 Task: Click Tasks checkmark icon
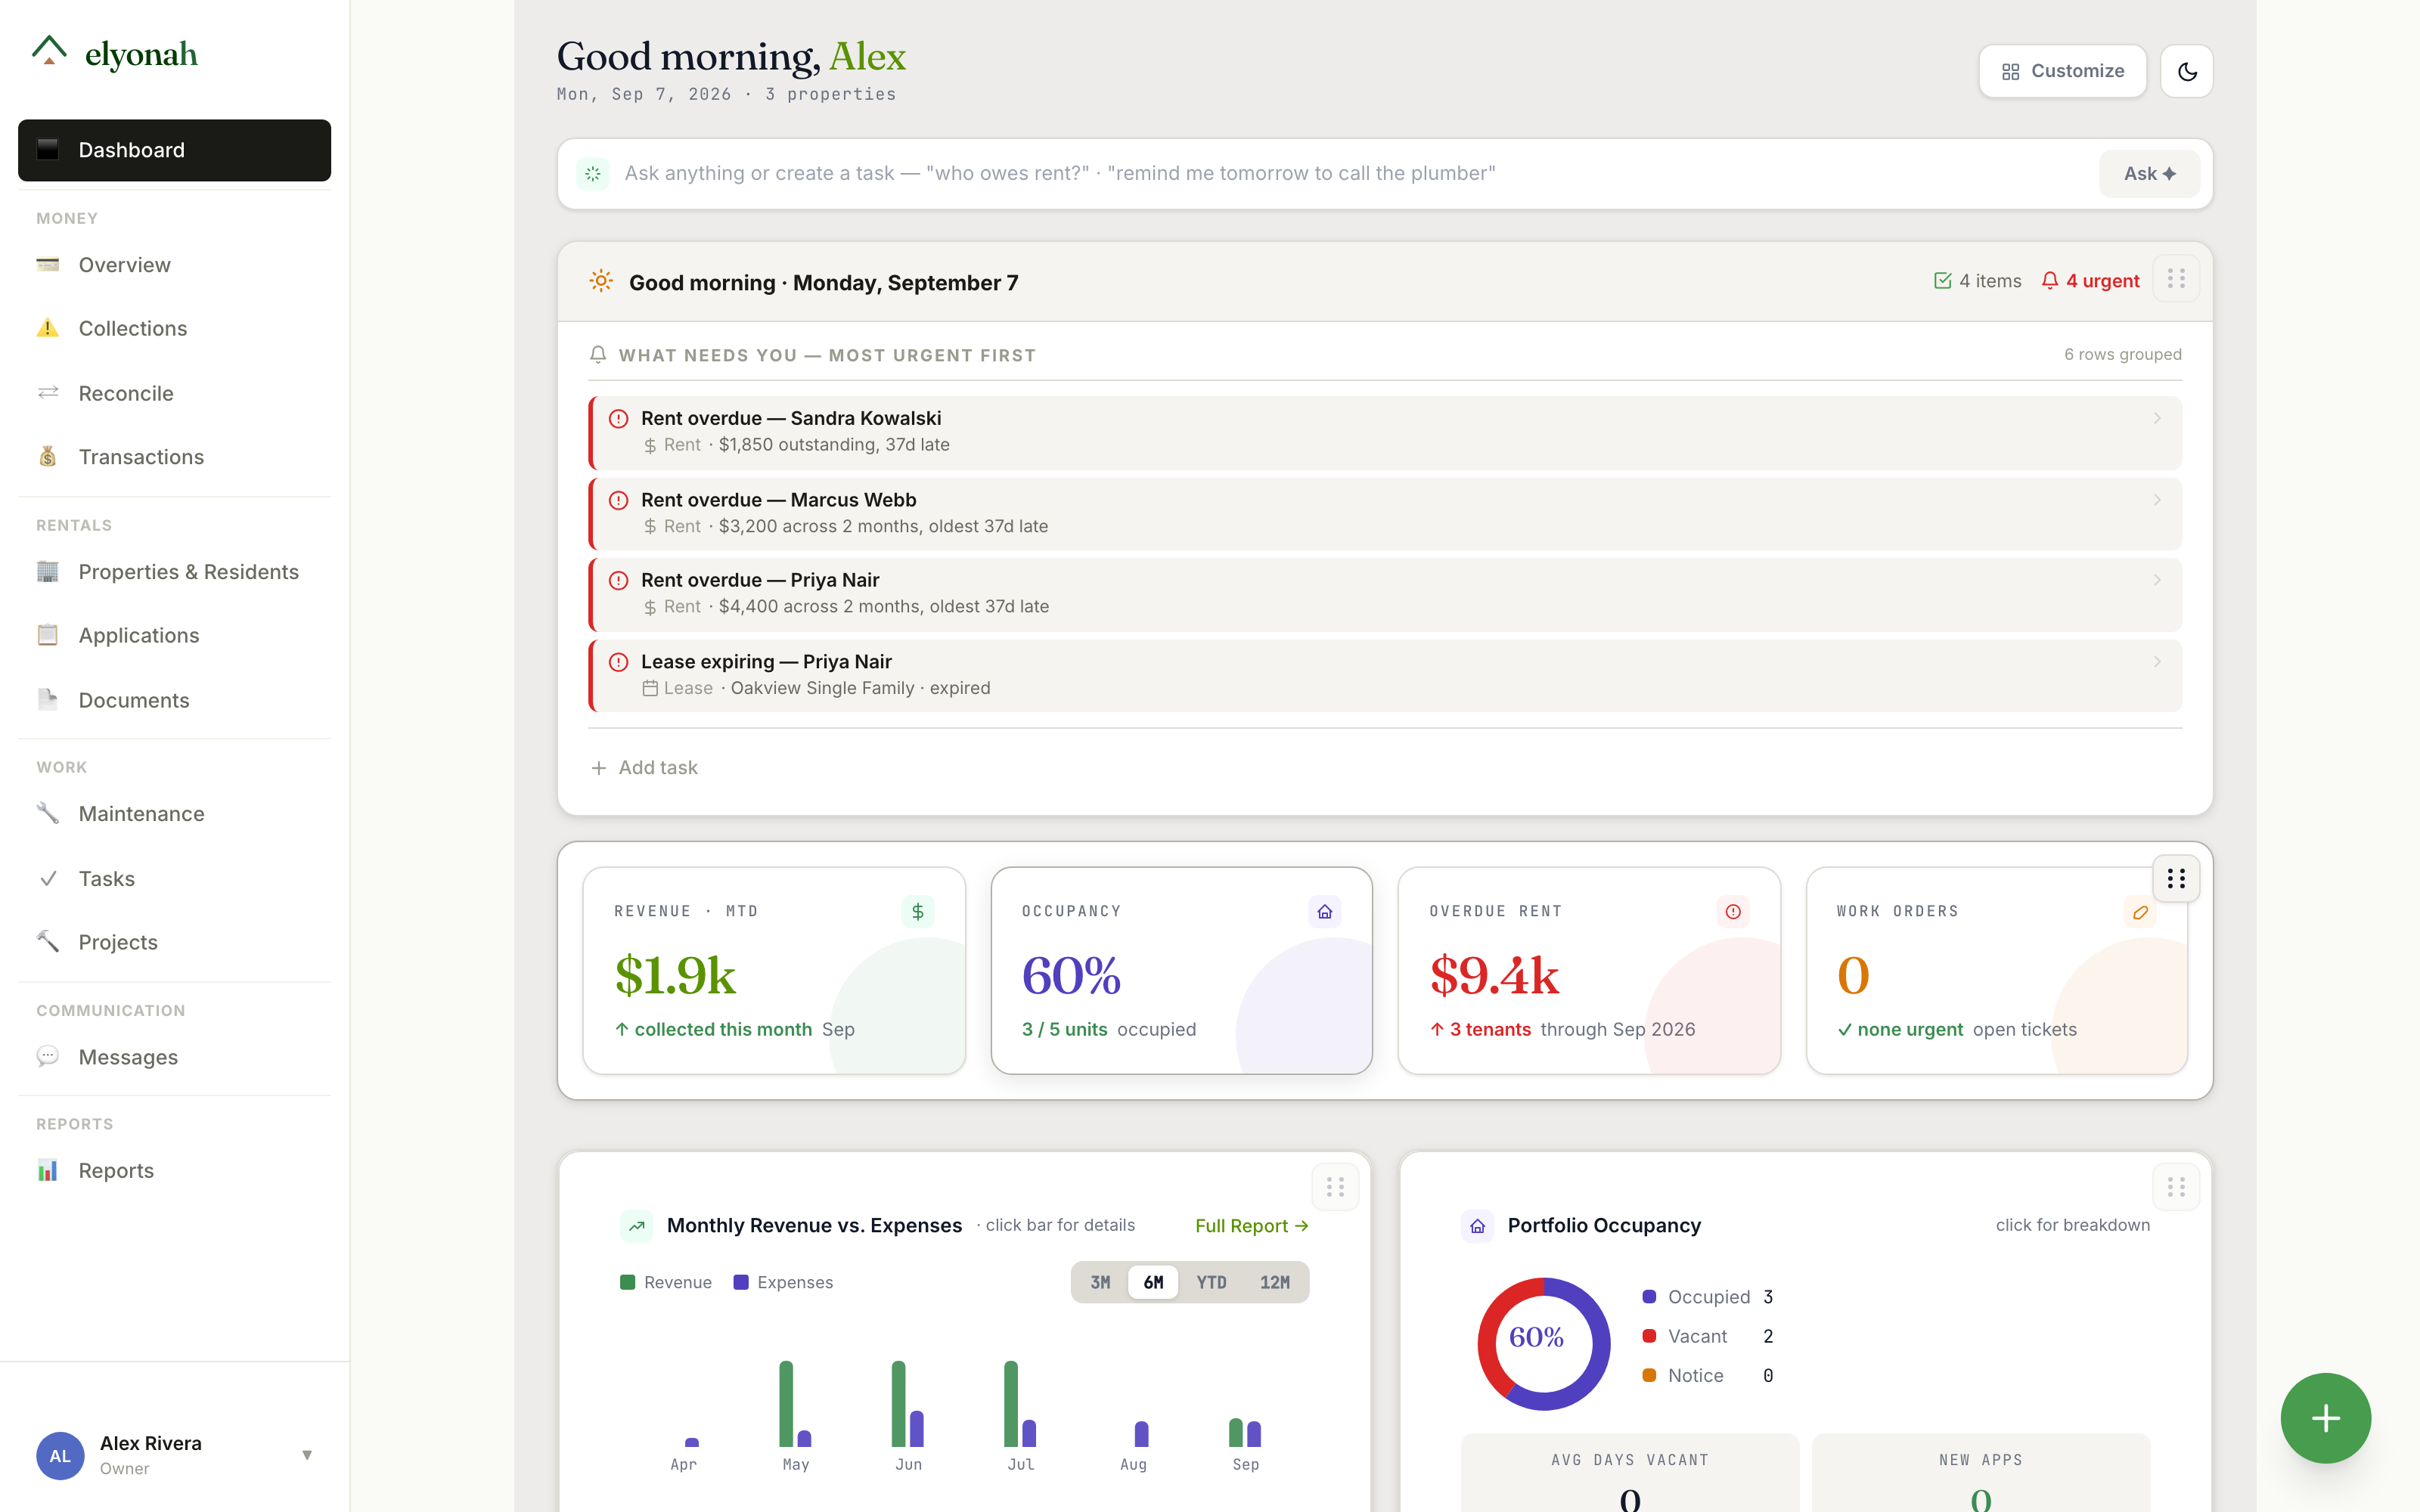pos(48,878)
